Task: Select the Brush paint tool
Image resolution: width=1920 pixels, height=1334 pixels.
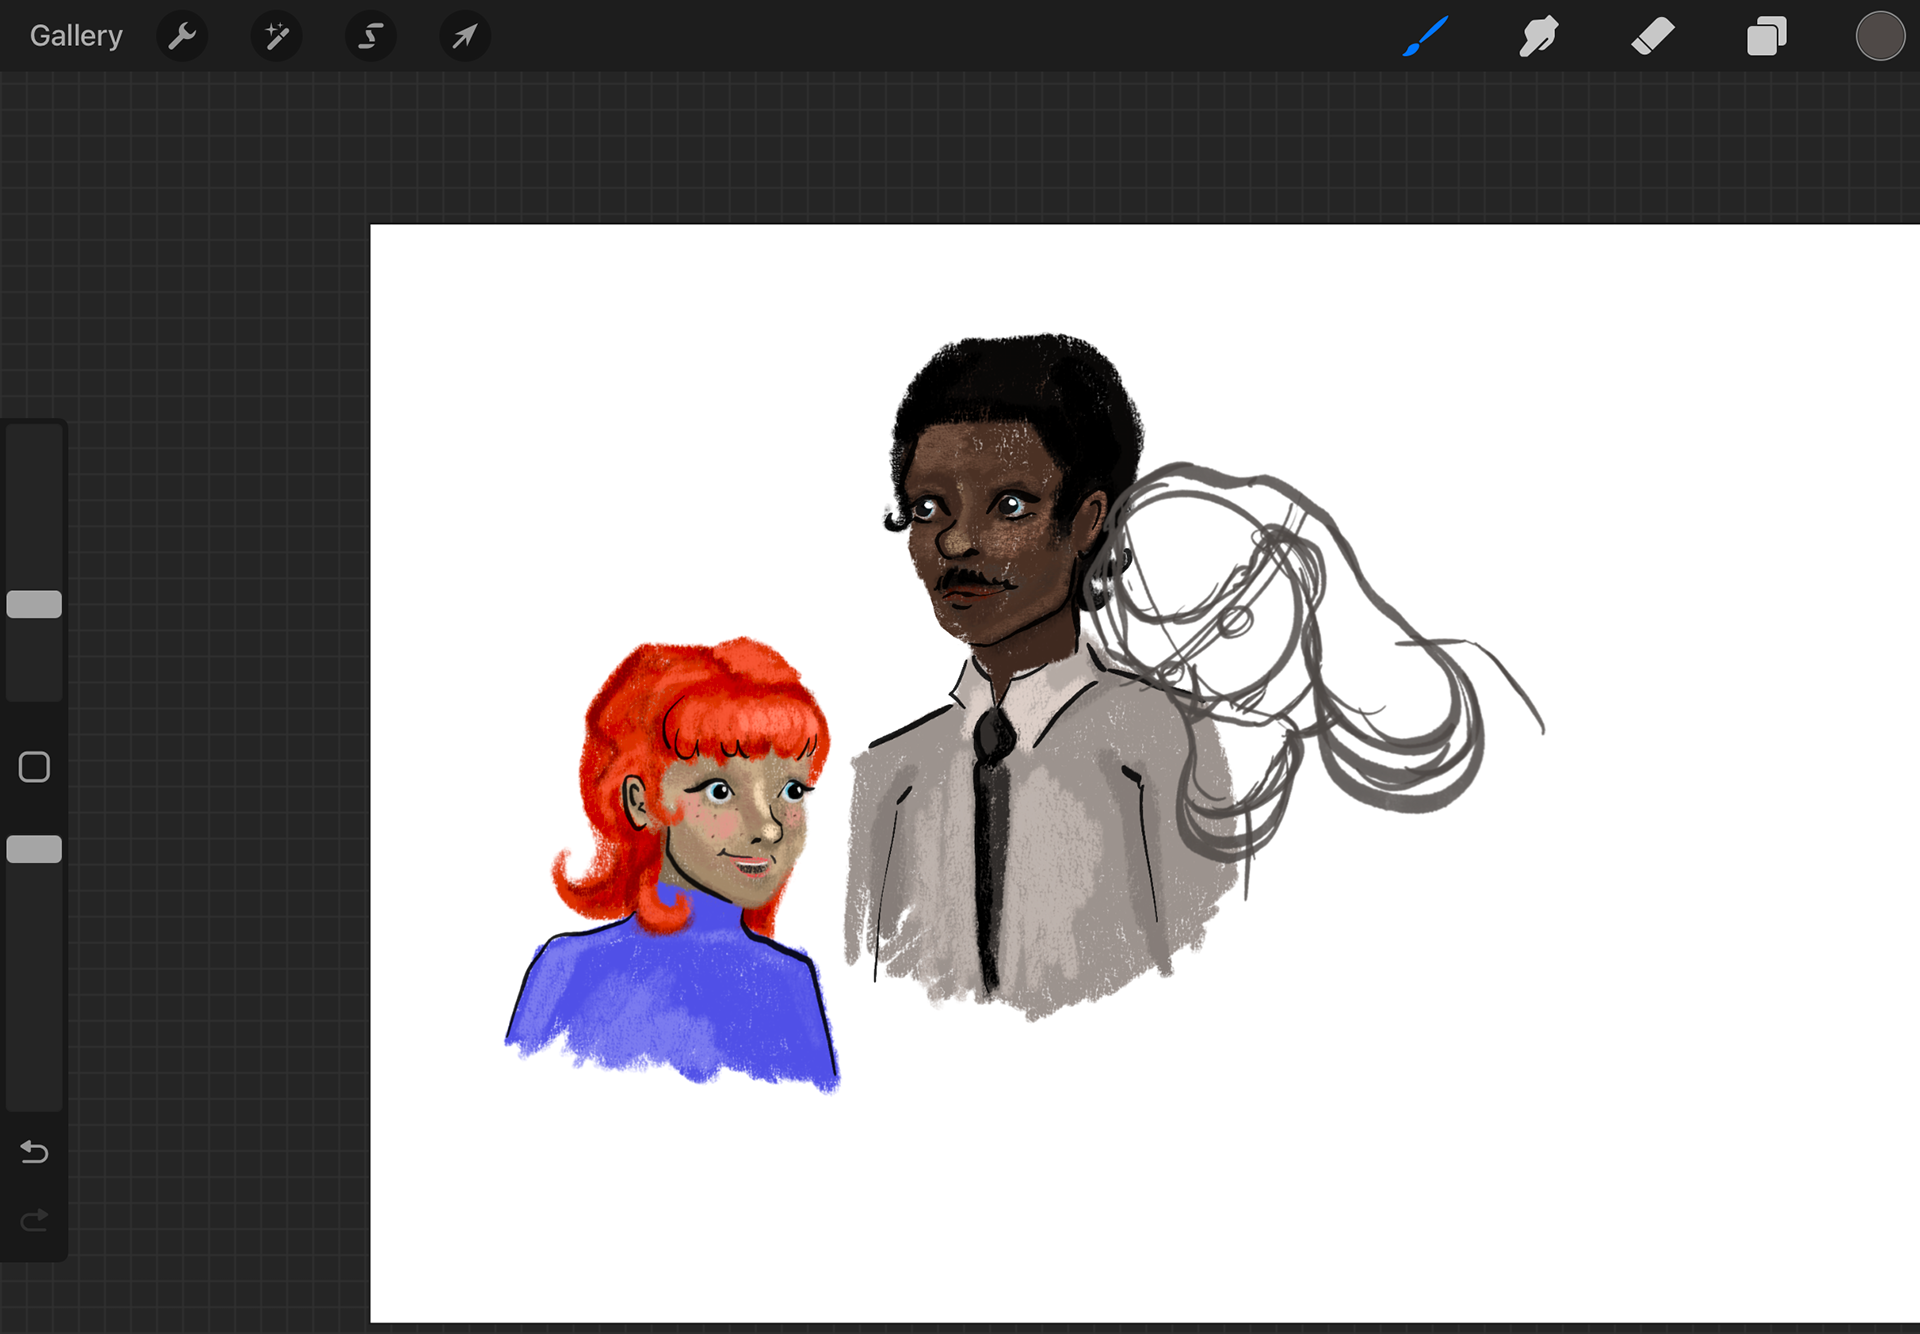Action: click(1425, 37)
